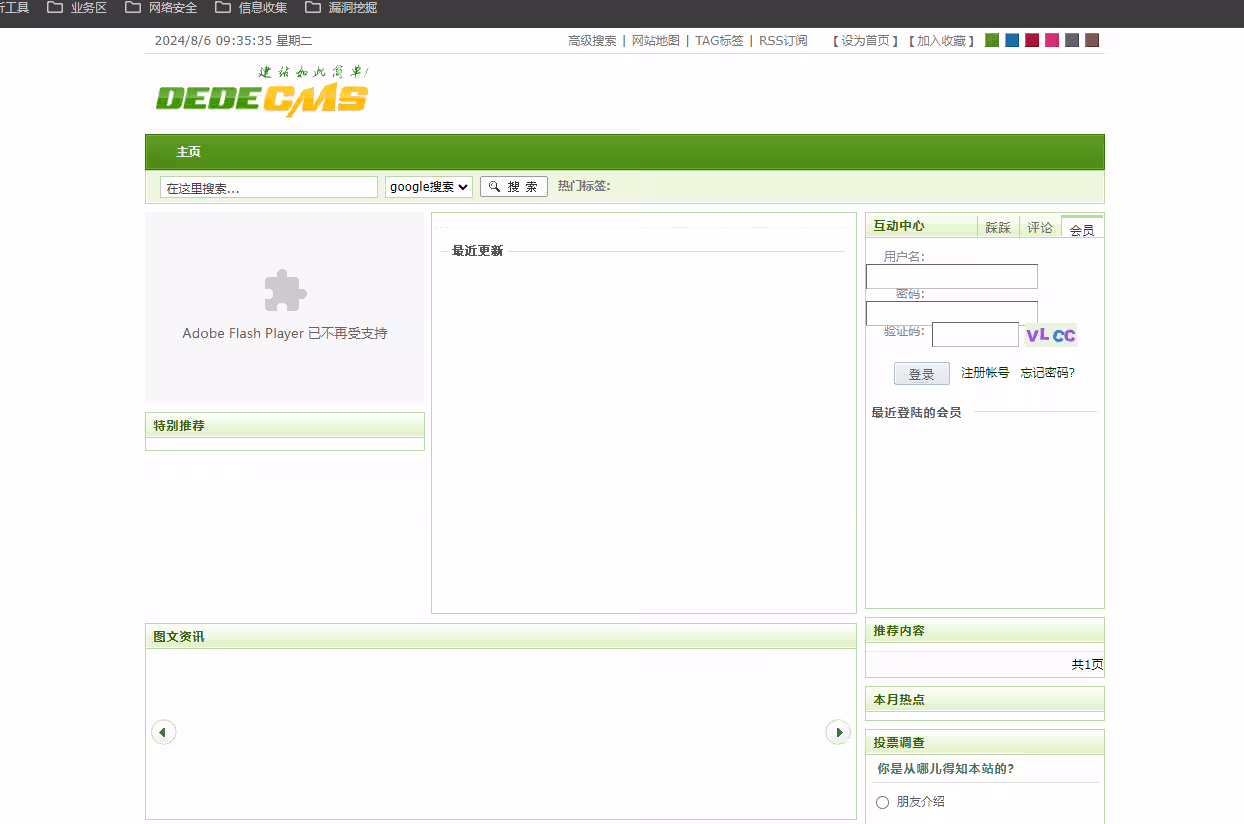Choose the blue theme color swatch
1244x824 pixels.
click(1012, 41)
